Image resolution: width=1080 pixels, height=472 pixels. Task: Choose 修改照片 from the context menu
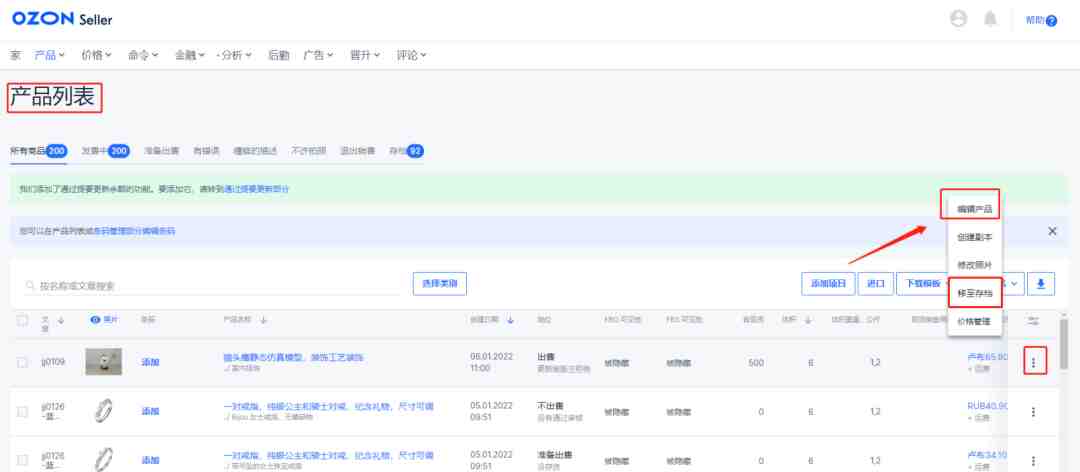(974, 265)
